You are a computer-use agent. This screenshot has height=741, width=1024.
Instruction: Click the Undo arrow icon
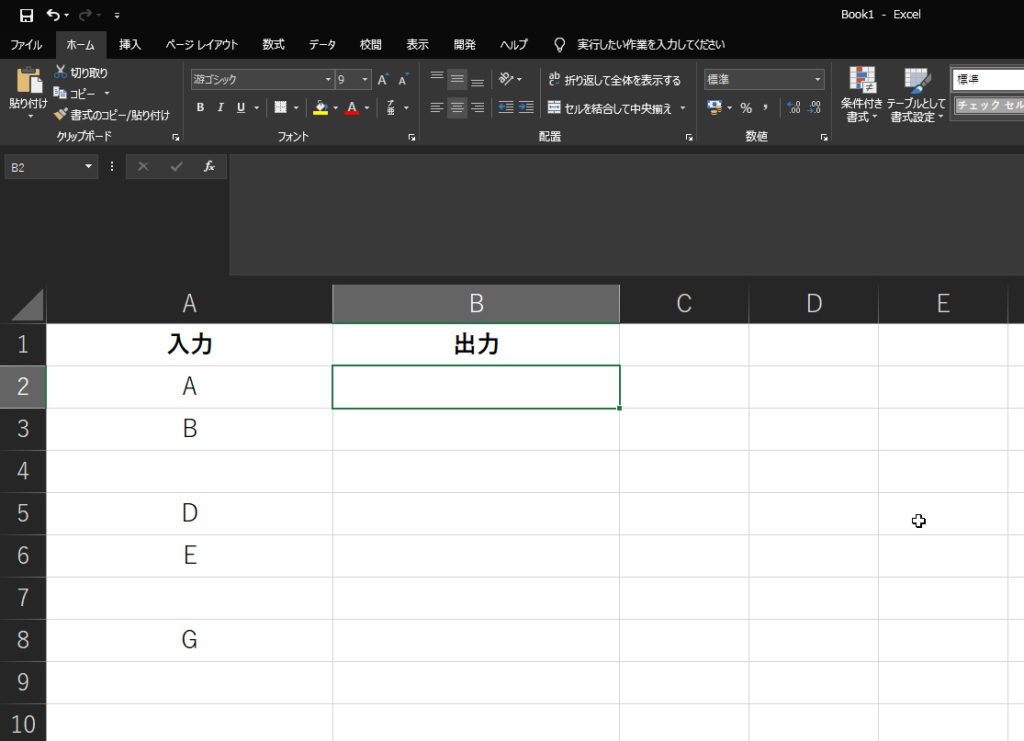(53, 15)
